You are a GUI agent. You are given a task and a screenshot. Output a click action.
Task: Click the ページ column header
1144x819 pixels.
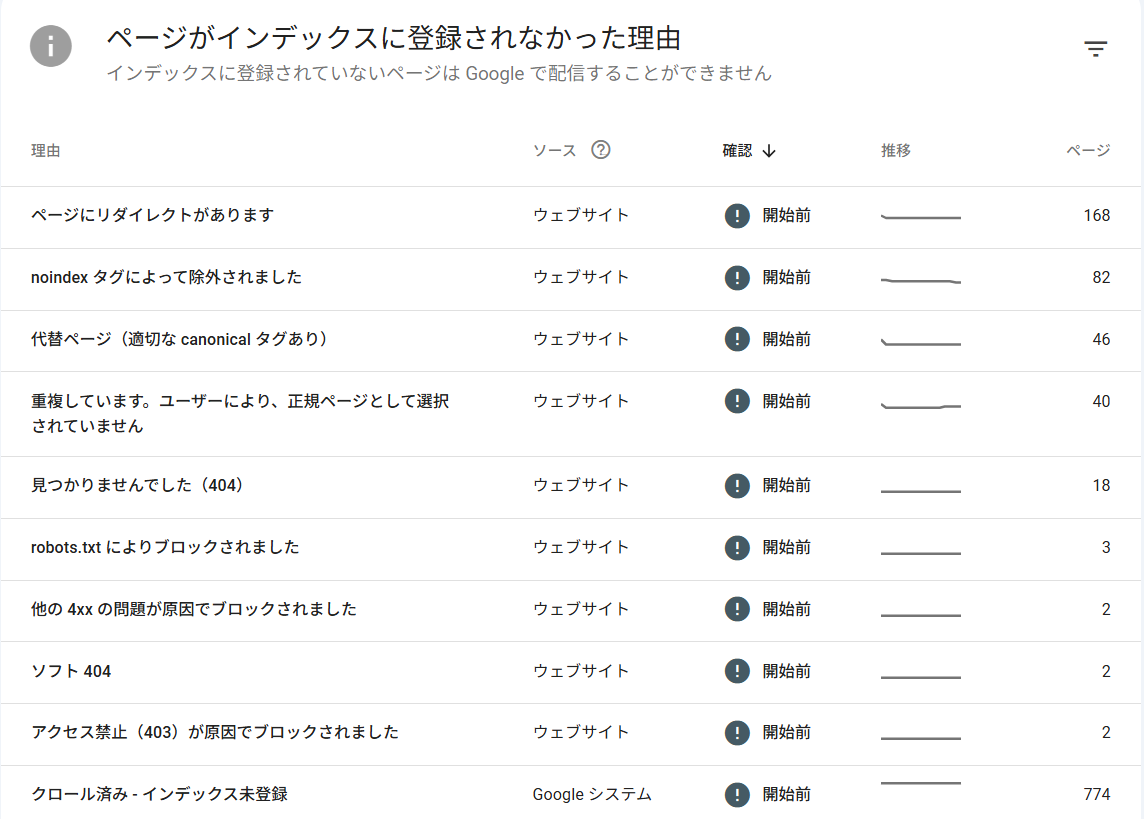1087,151
